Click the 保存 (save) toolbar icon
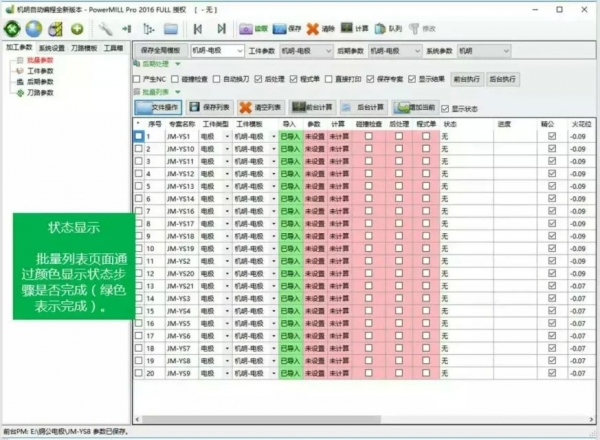 [287, 29]
